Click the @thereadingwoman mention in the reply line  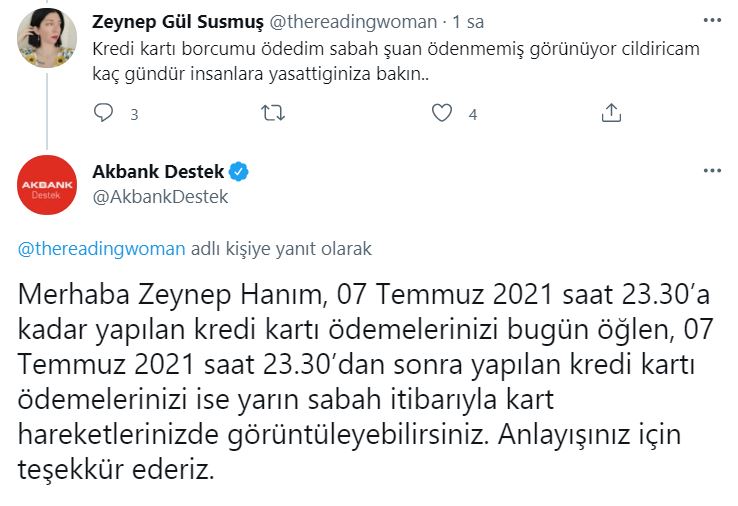click(103, 249)
